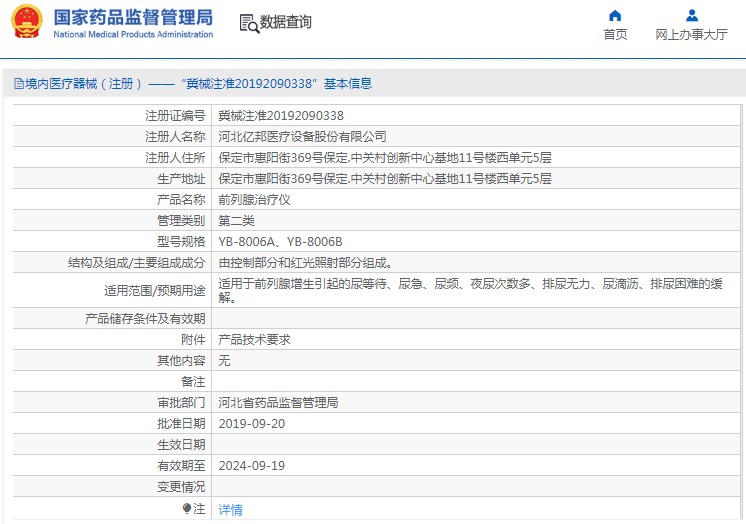Viewport: 746px width, 524px height.
Task: Click the 批准日期 label
Action: click(181, 424)
